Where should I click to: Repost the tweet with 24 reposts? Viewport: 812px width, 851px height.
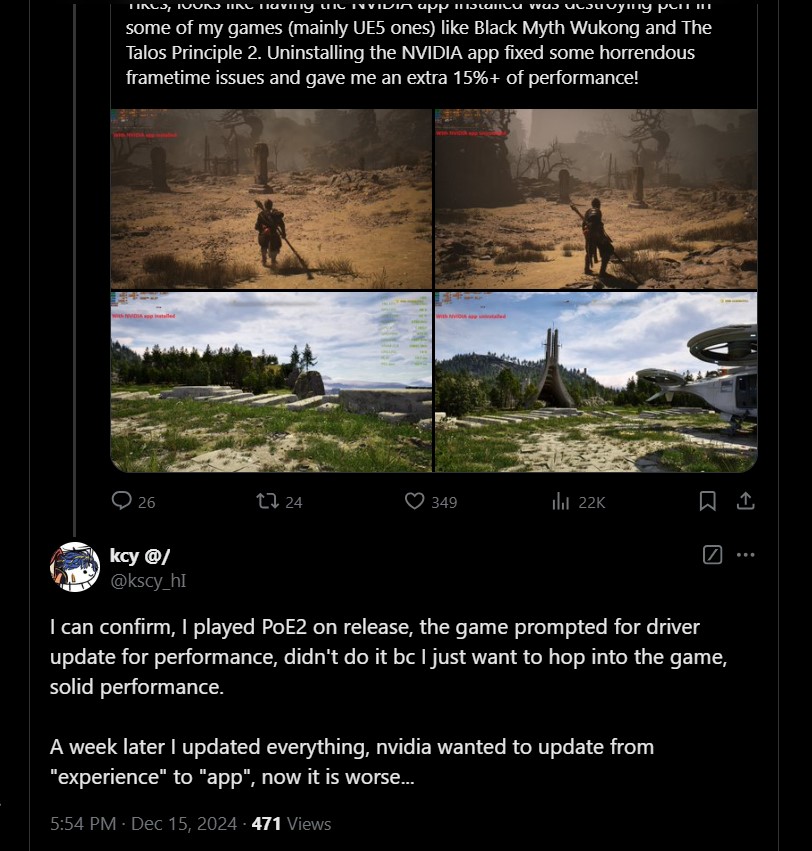[268, 501]
